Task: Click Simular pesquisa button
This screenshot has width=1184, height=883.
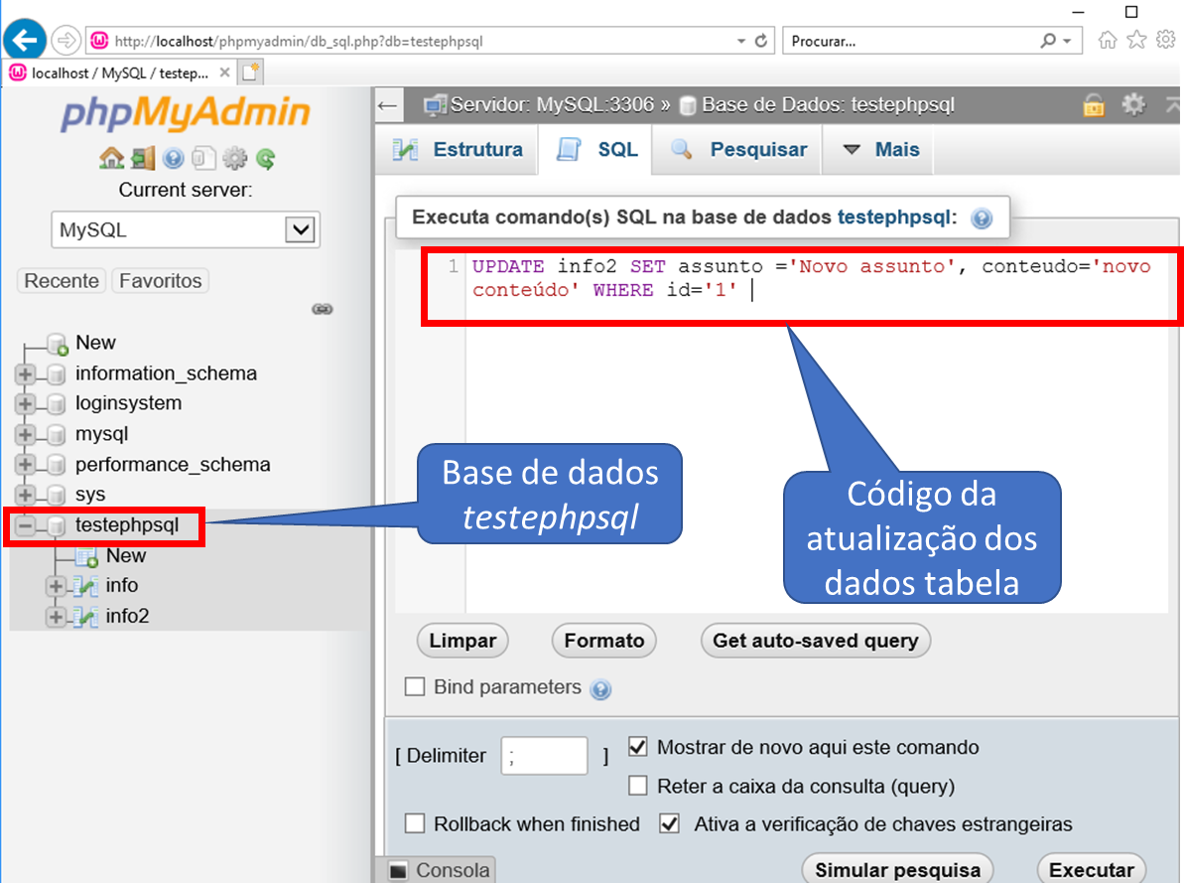Action: [x=898, y=869]
